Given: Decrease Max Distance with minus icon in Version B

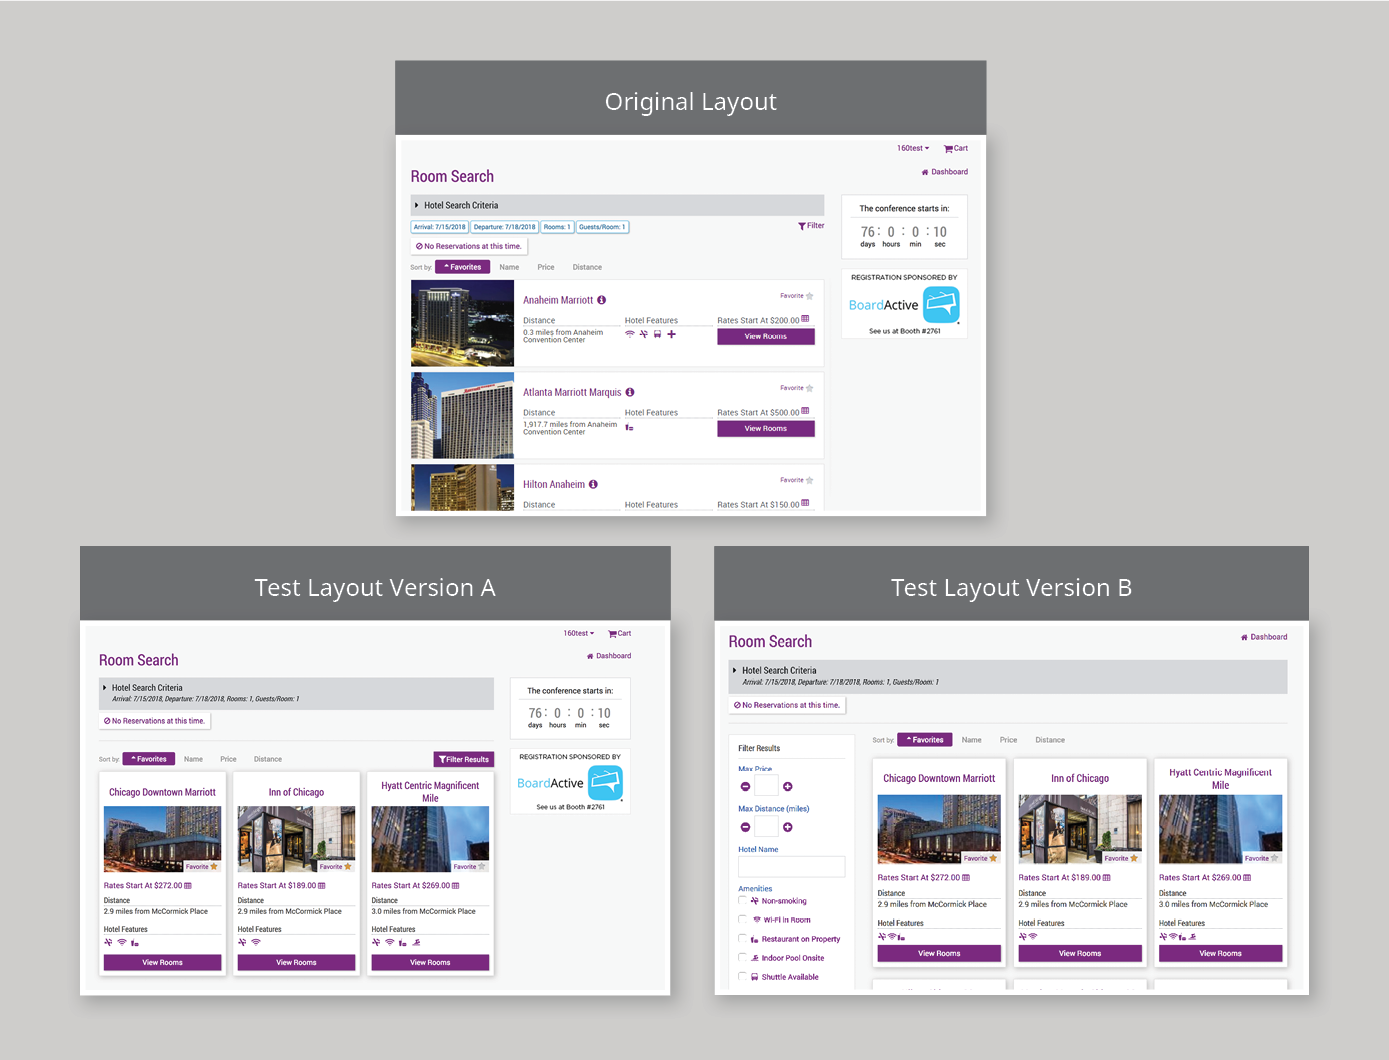Looking at the screenshot, I should (x=745, y=827).
